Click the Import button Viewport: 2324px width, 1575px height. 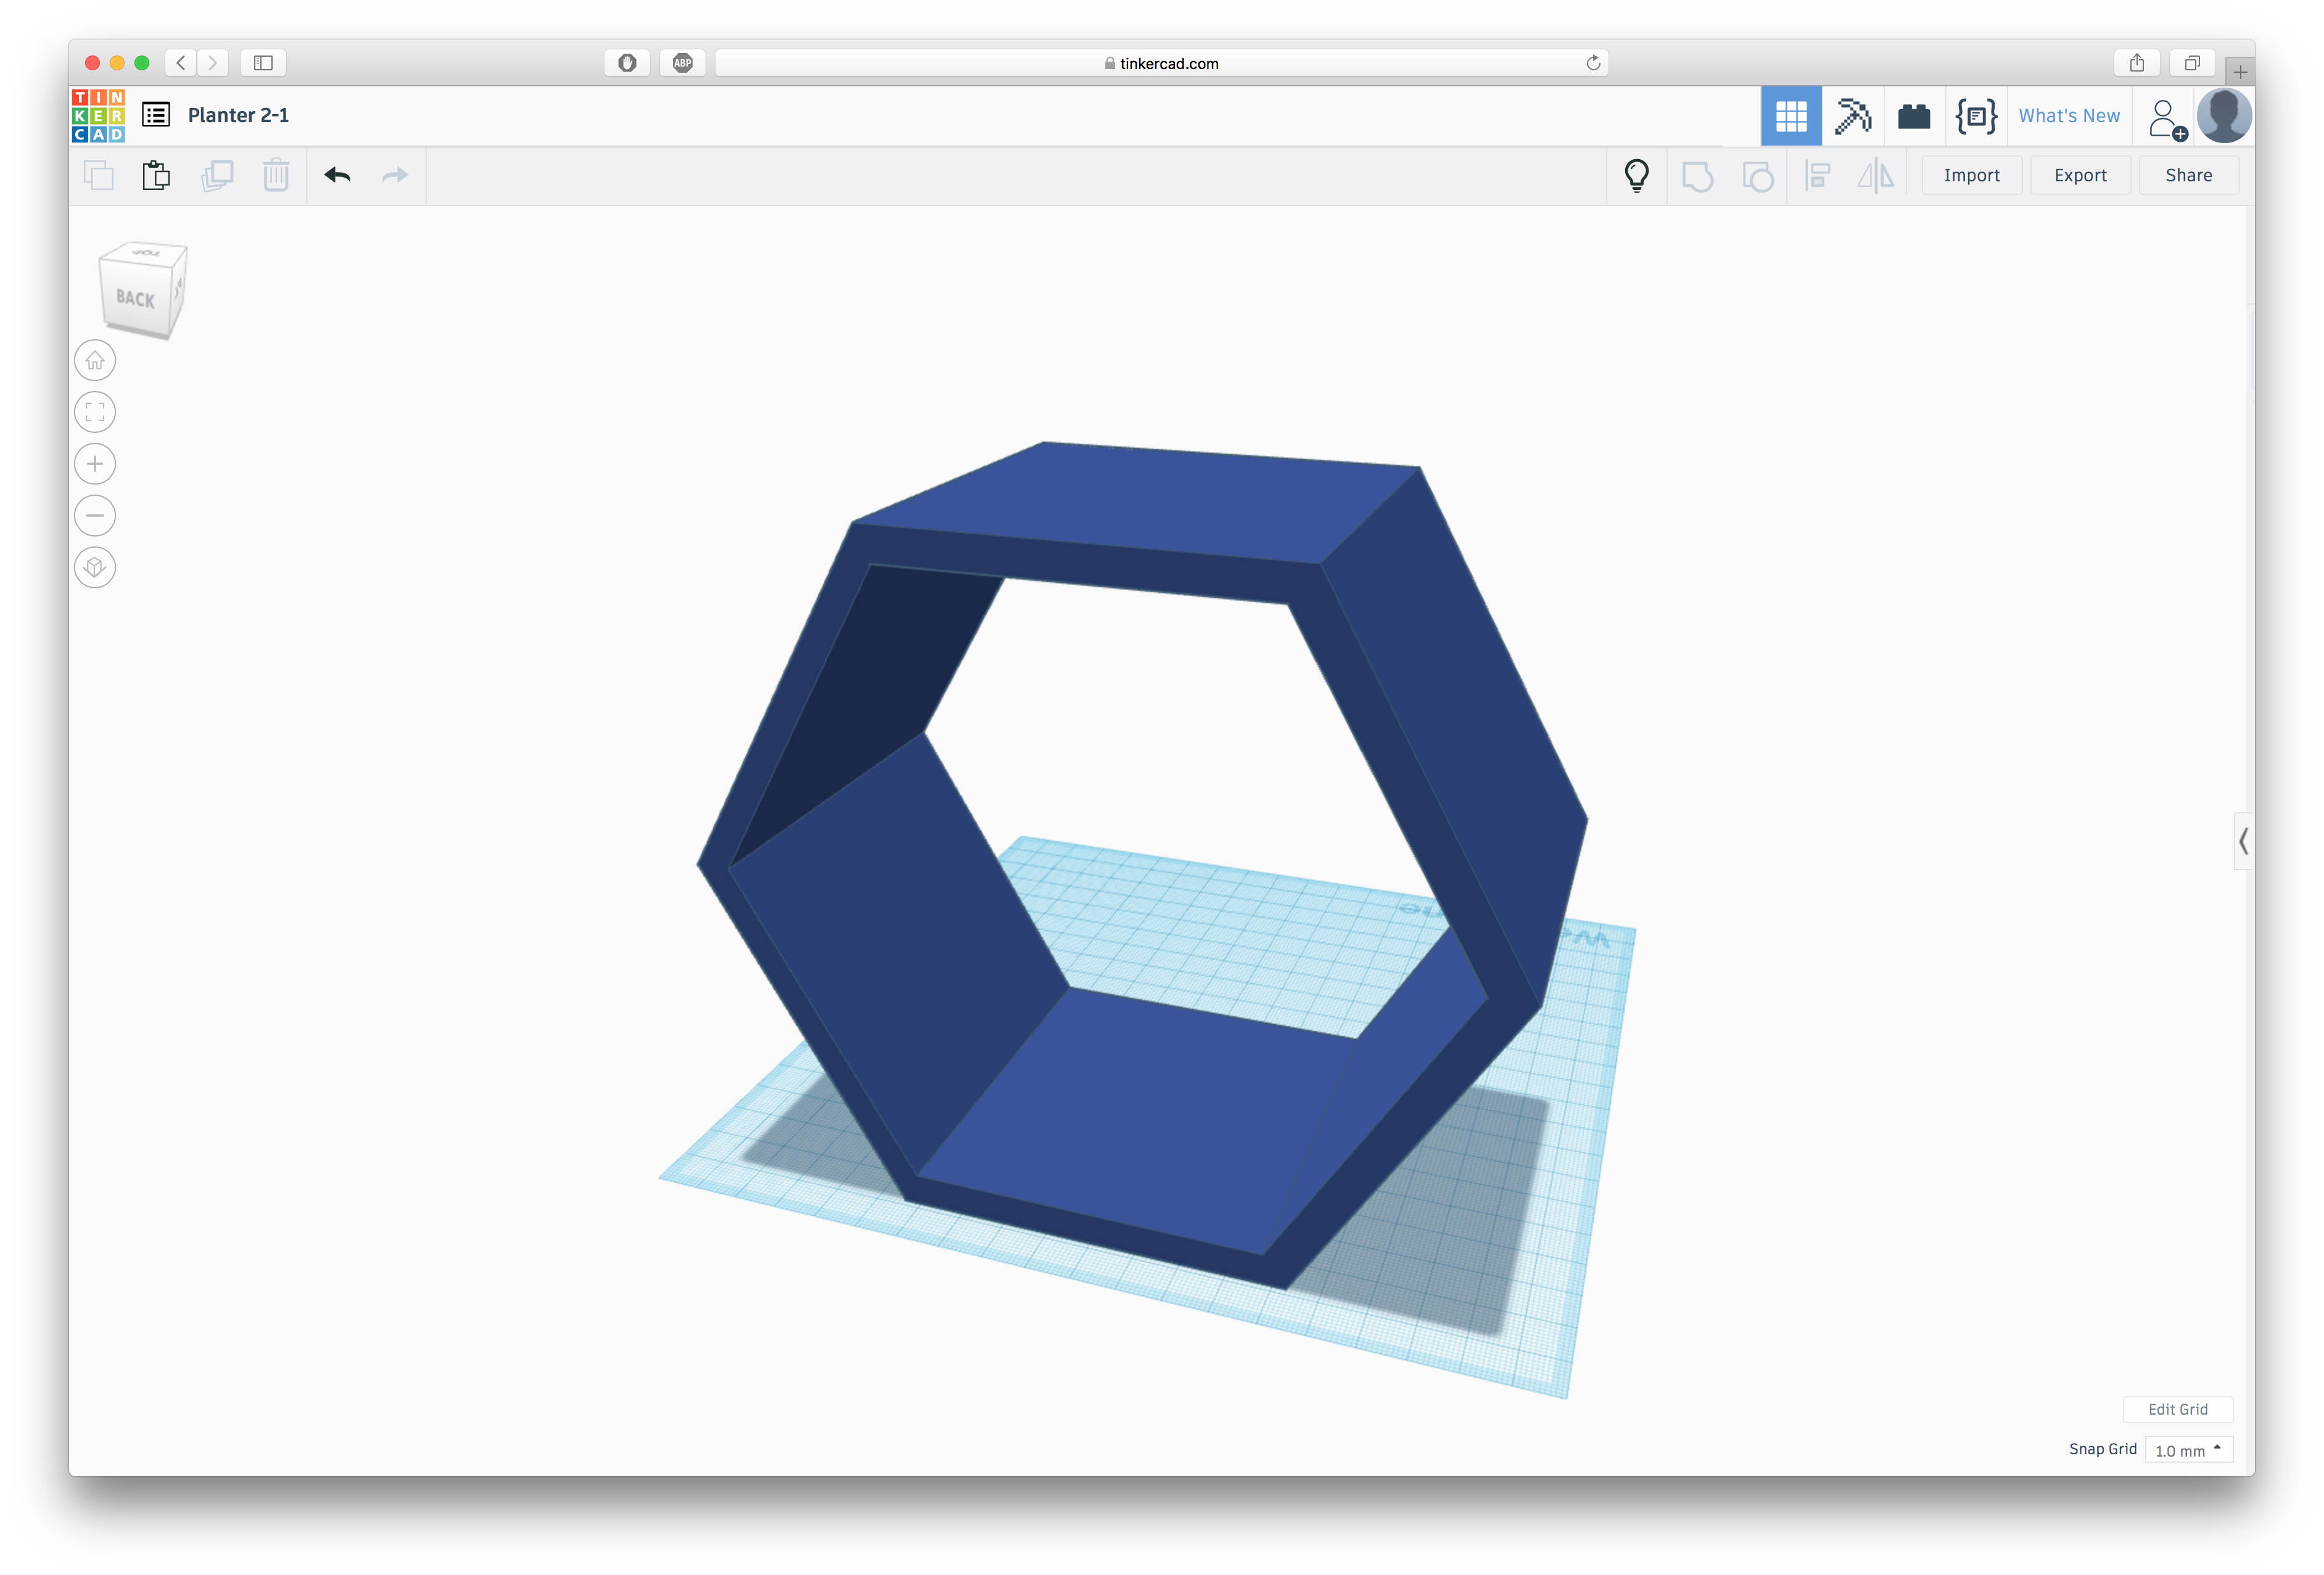1971,176
